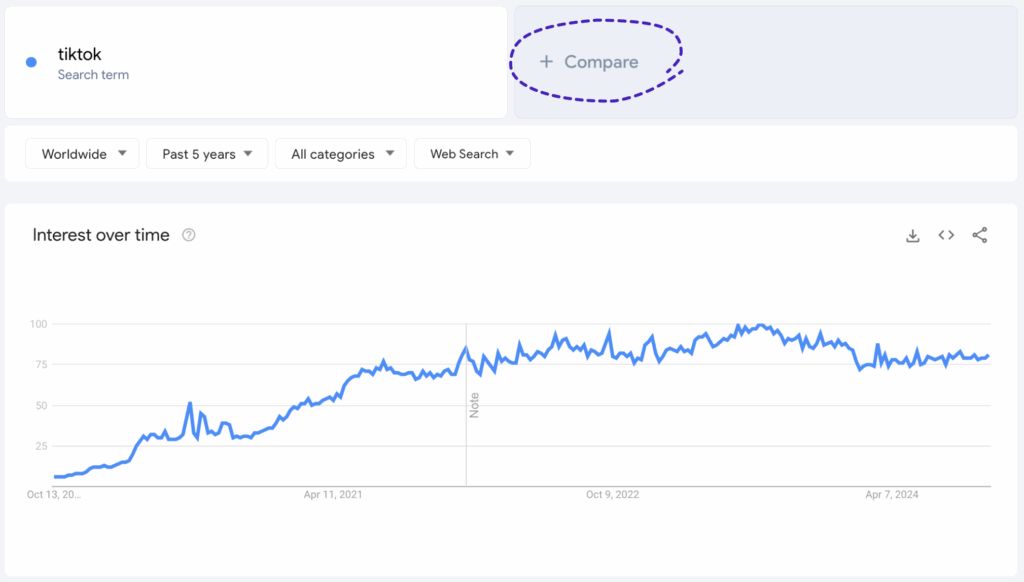The image size is (1024, 582).
Task: Click the 75 value on the y-axis
Action: (41, 364)
